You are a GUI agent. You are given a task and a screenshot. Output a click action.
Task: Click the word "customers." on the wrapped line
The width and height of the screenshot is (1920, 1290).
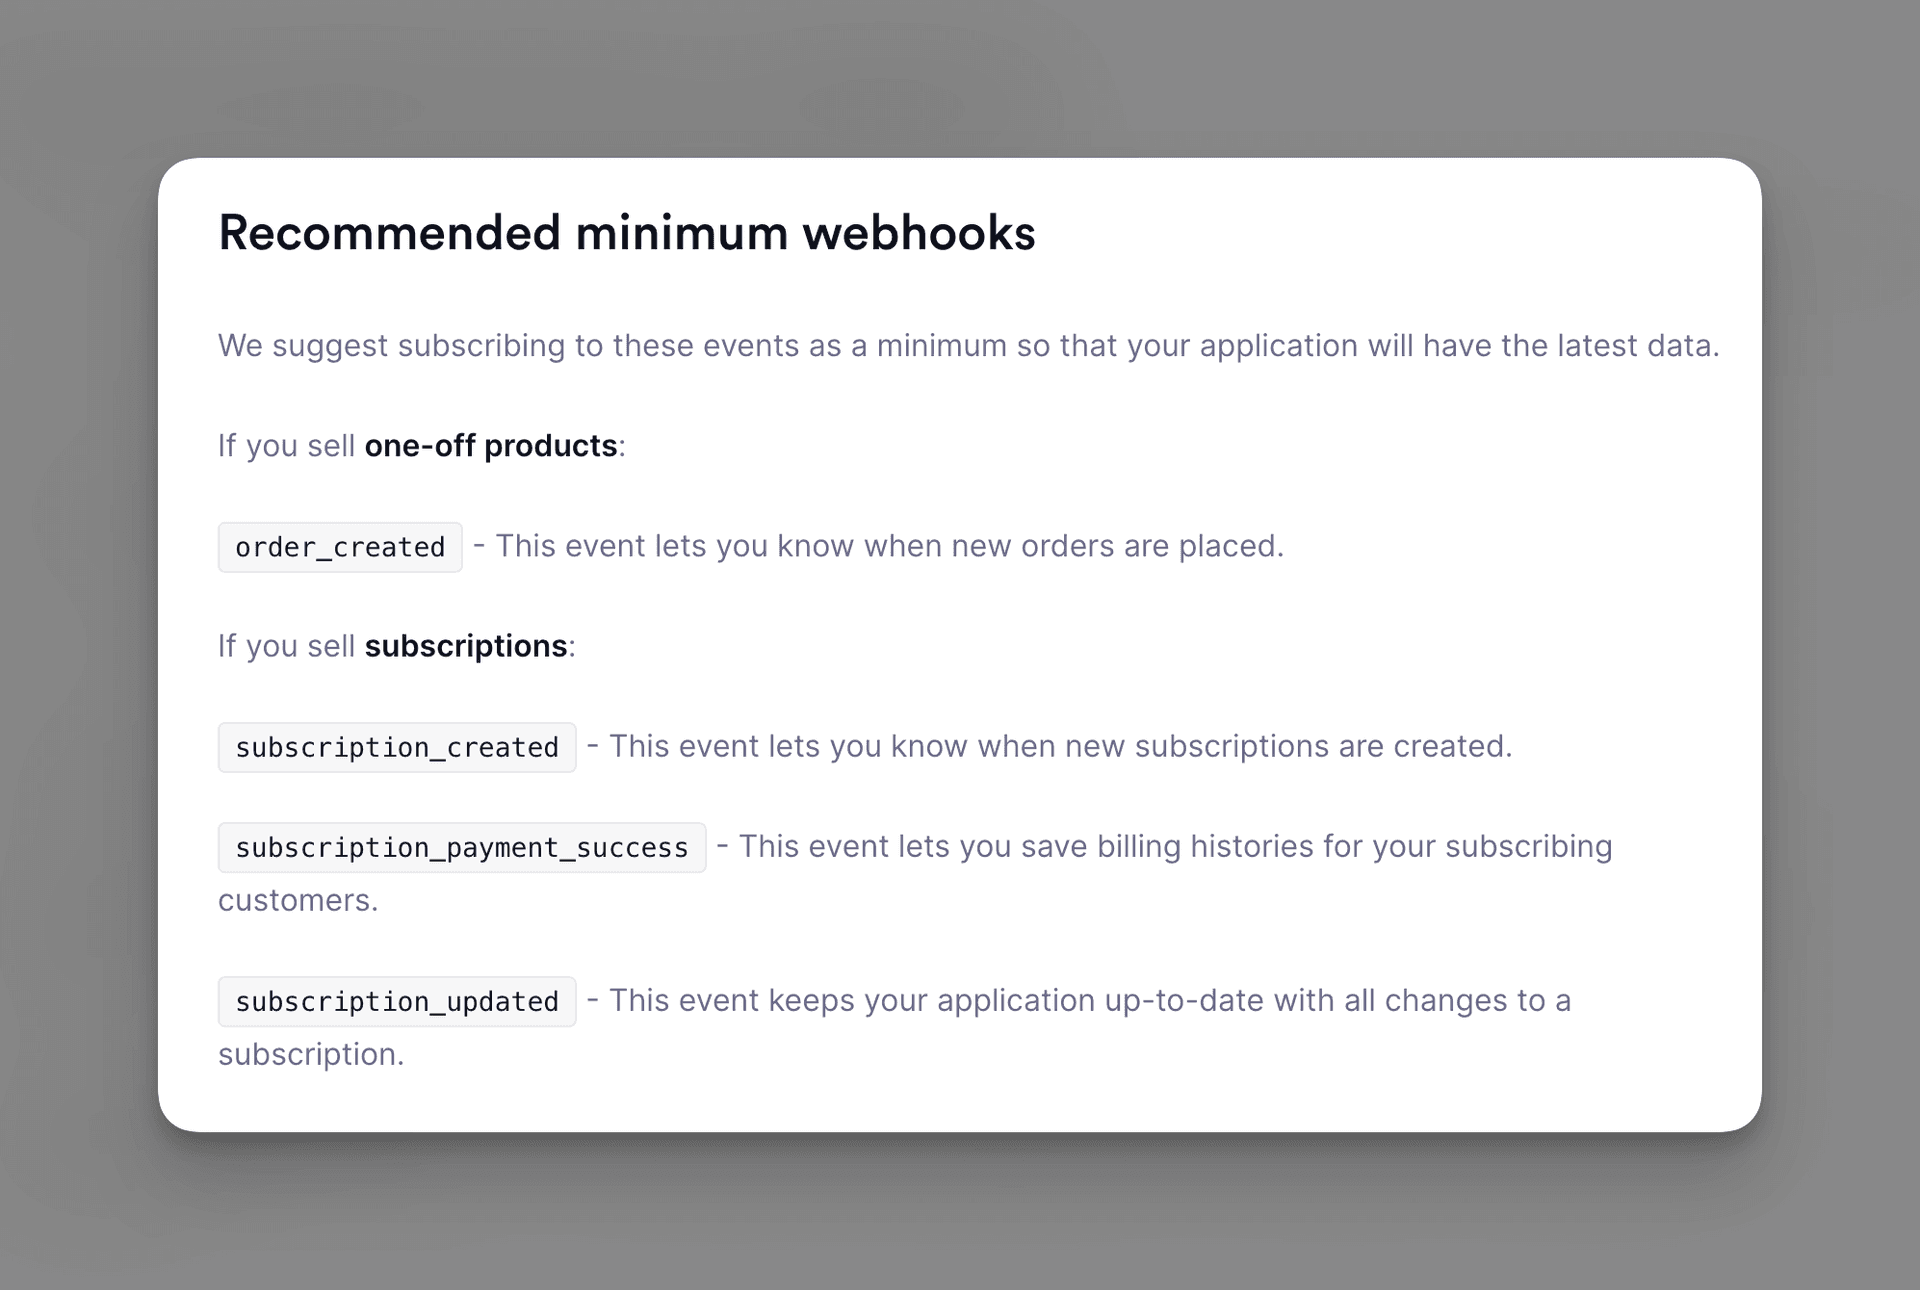pyautogui.click(x=298, y=900)
